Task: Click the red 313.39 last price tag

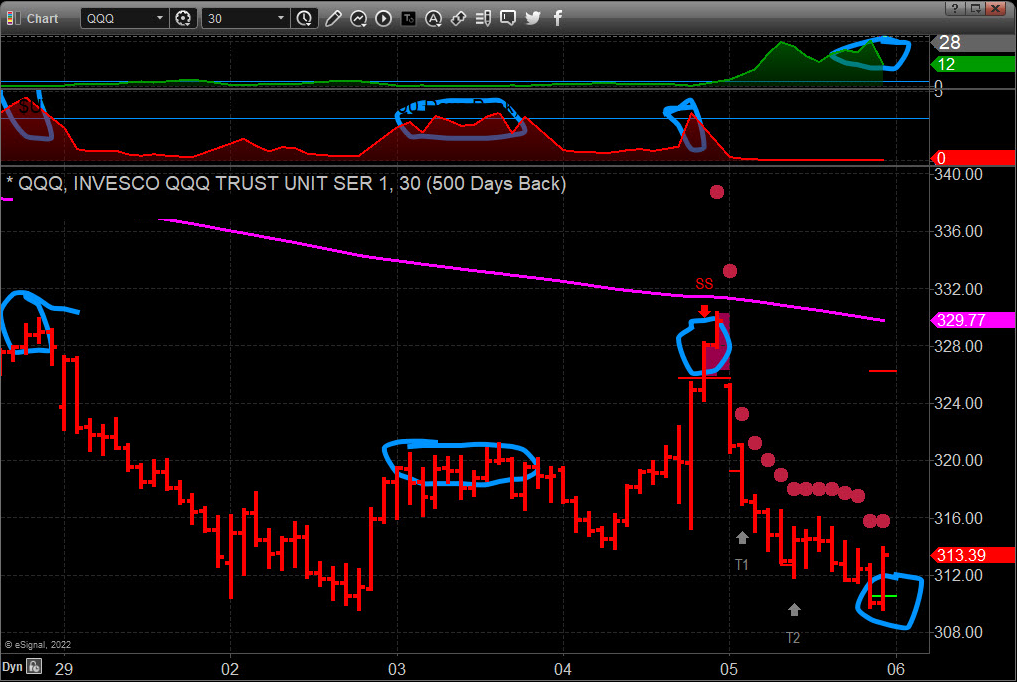Action: [973, 555]
